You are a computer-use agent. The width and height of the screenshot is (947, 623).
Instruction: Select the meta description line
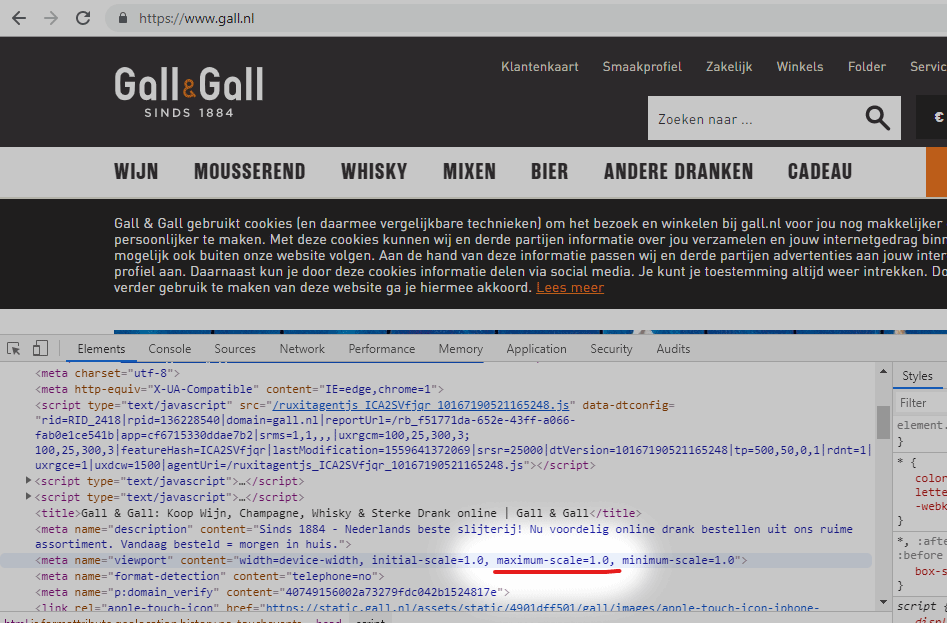pyautogui.click(x=444, y=536)
